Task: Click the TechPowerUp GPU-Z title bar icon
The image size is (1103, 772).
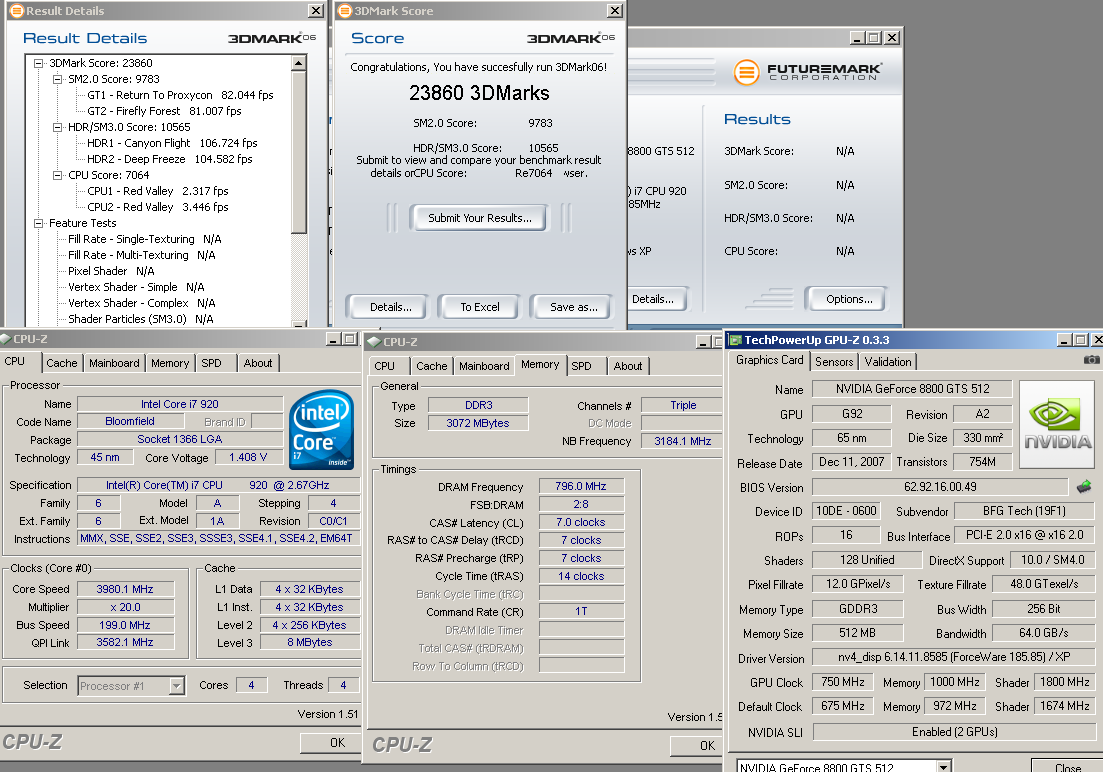Action: click(736, 340)
